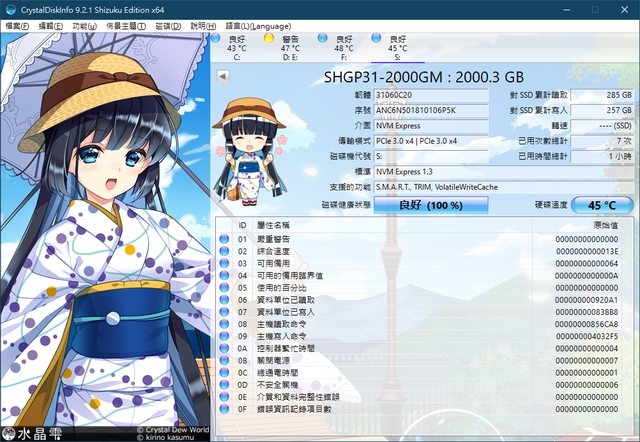Select the F: drive status icon
Screen dimensions: 640x442
[324, 39]
